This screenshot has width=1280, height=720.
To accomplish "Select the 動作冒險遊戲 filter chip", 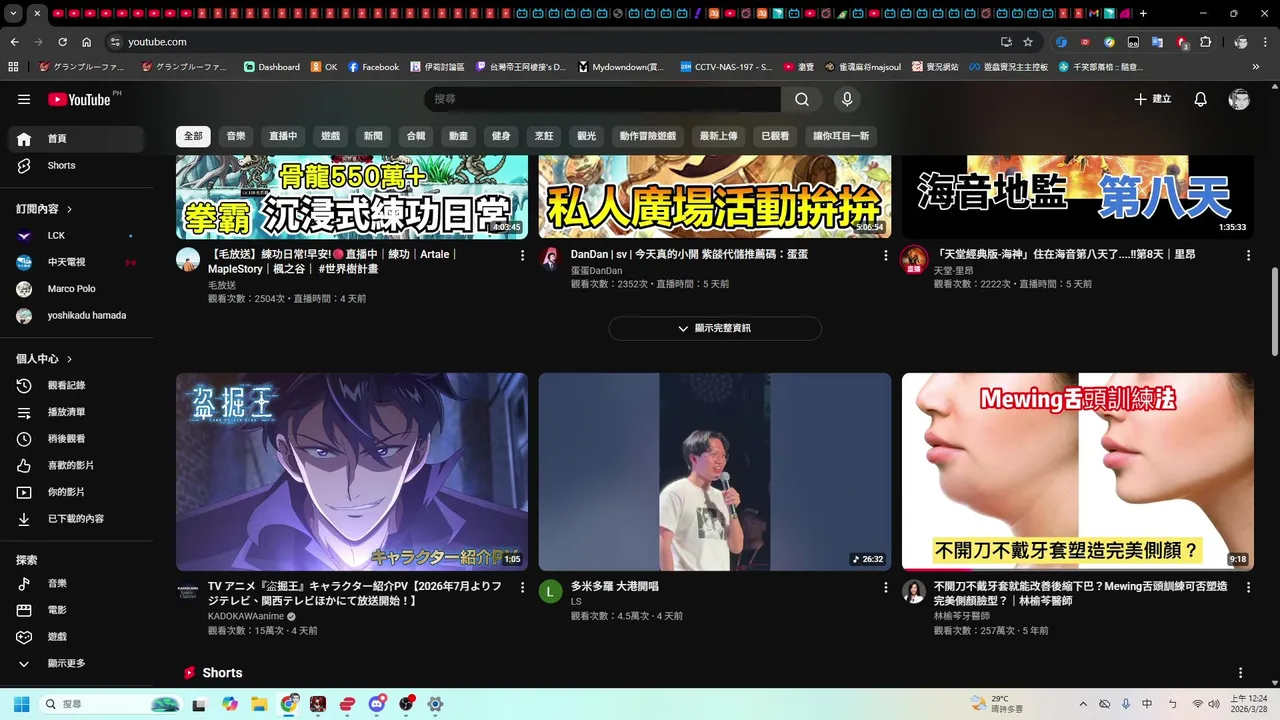I will click(x=648, y=136).
